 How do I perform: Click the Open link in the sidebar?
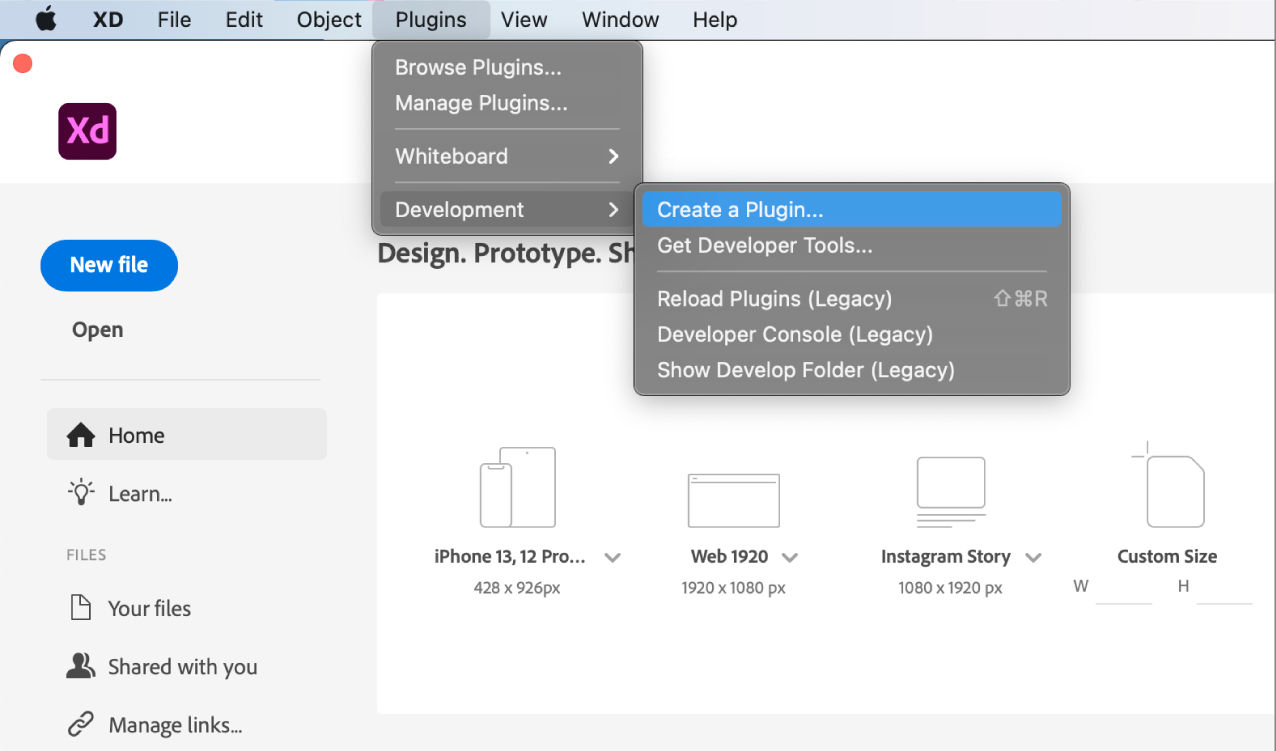96,329
